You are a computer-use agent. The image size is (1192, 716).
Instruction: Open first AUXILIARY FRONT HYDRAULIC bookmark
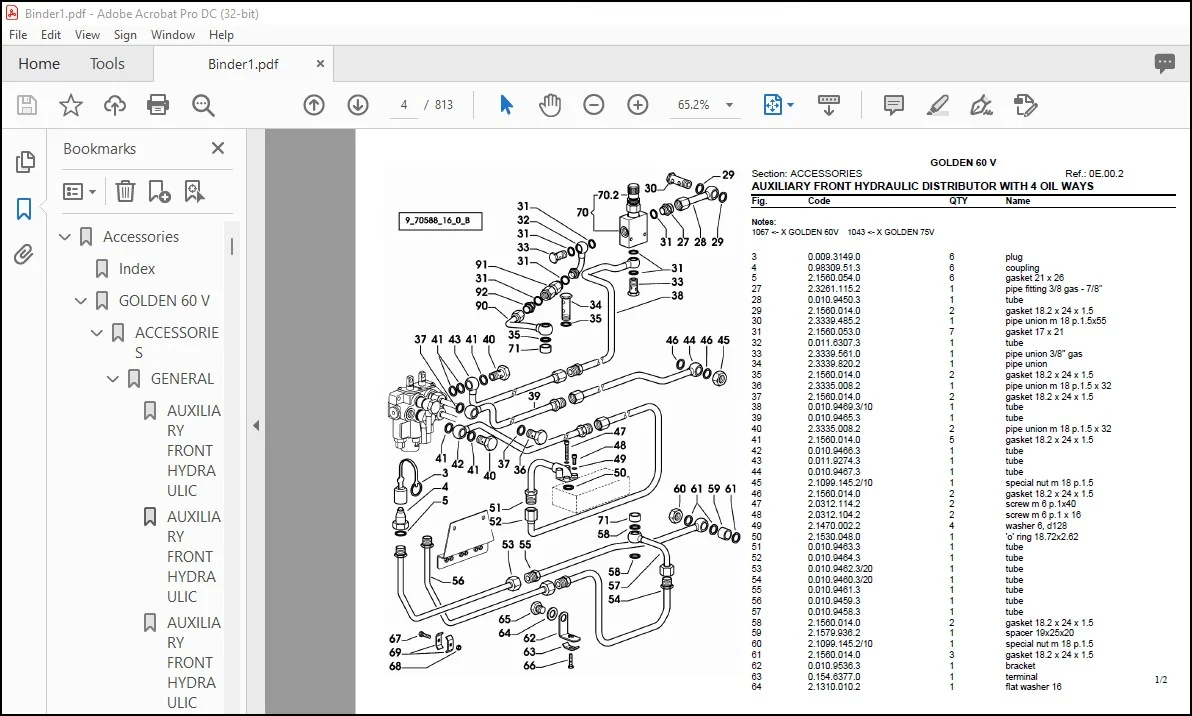coord(194,451)
